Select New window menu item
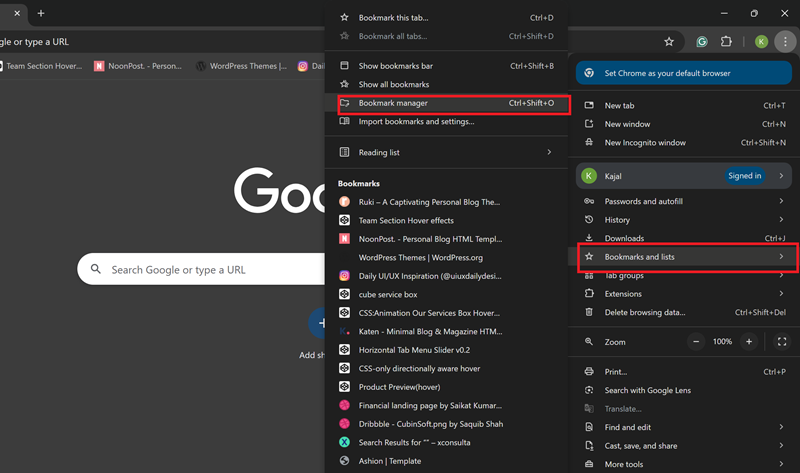 684,124
